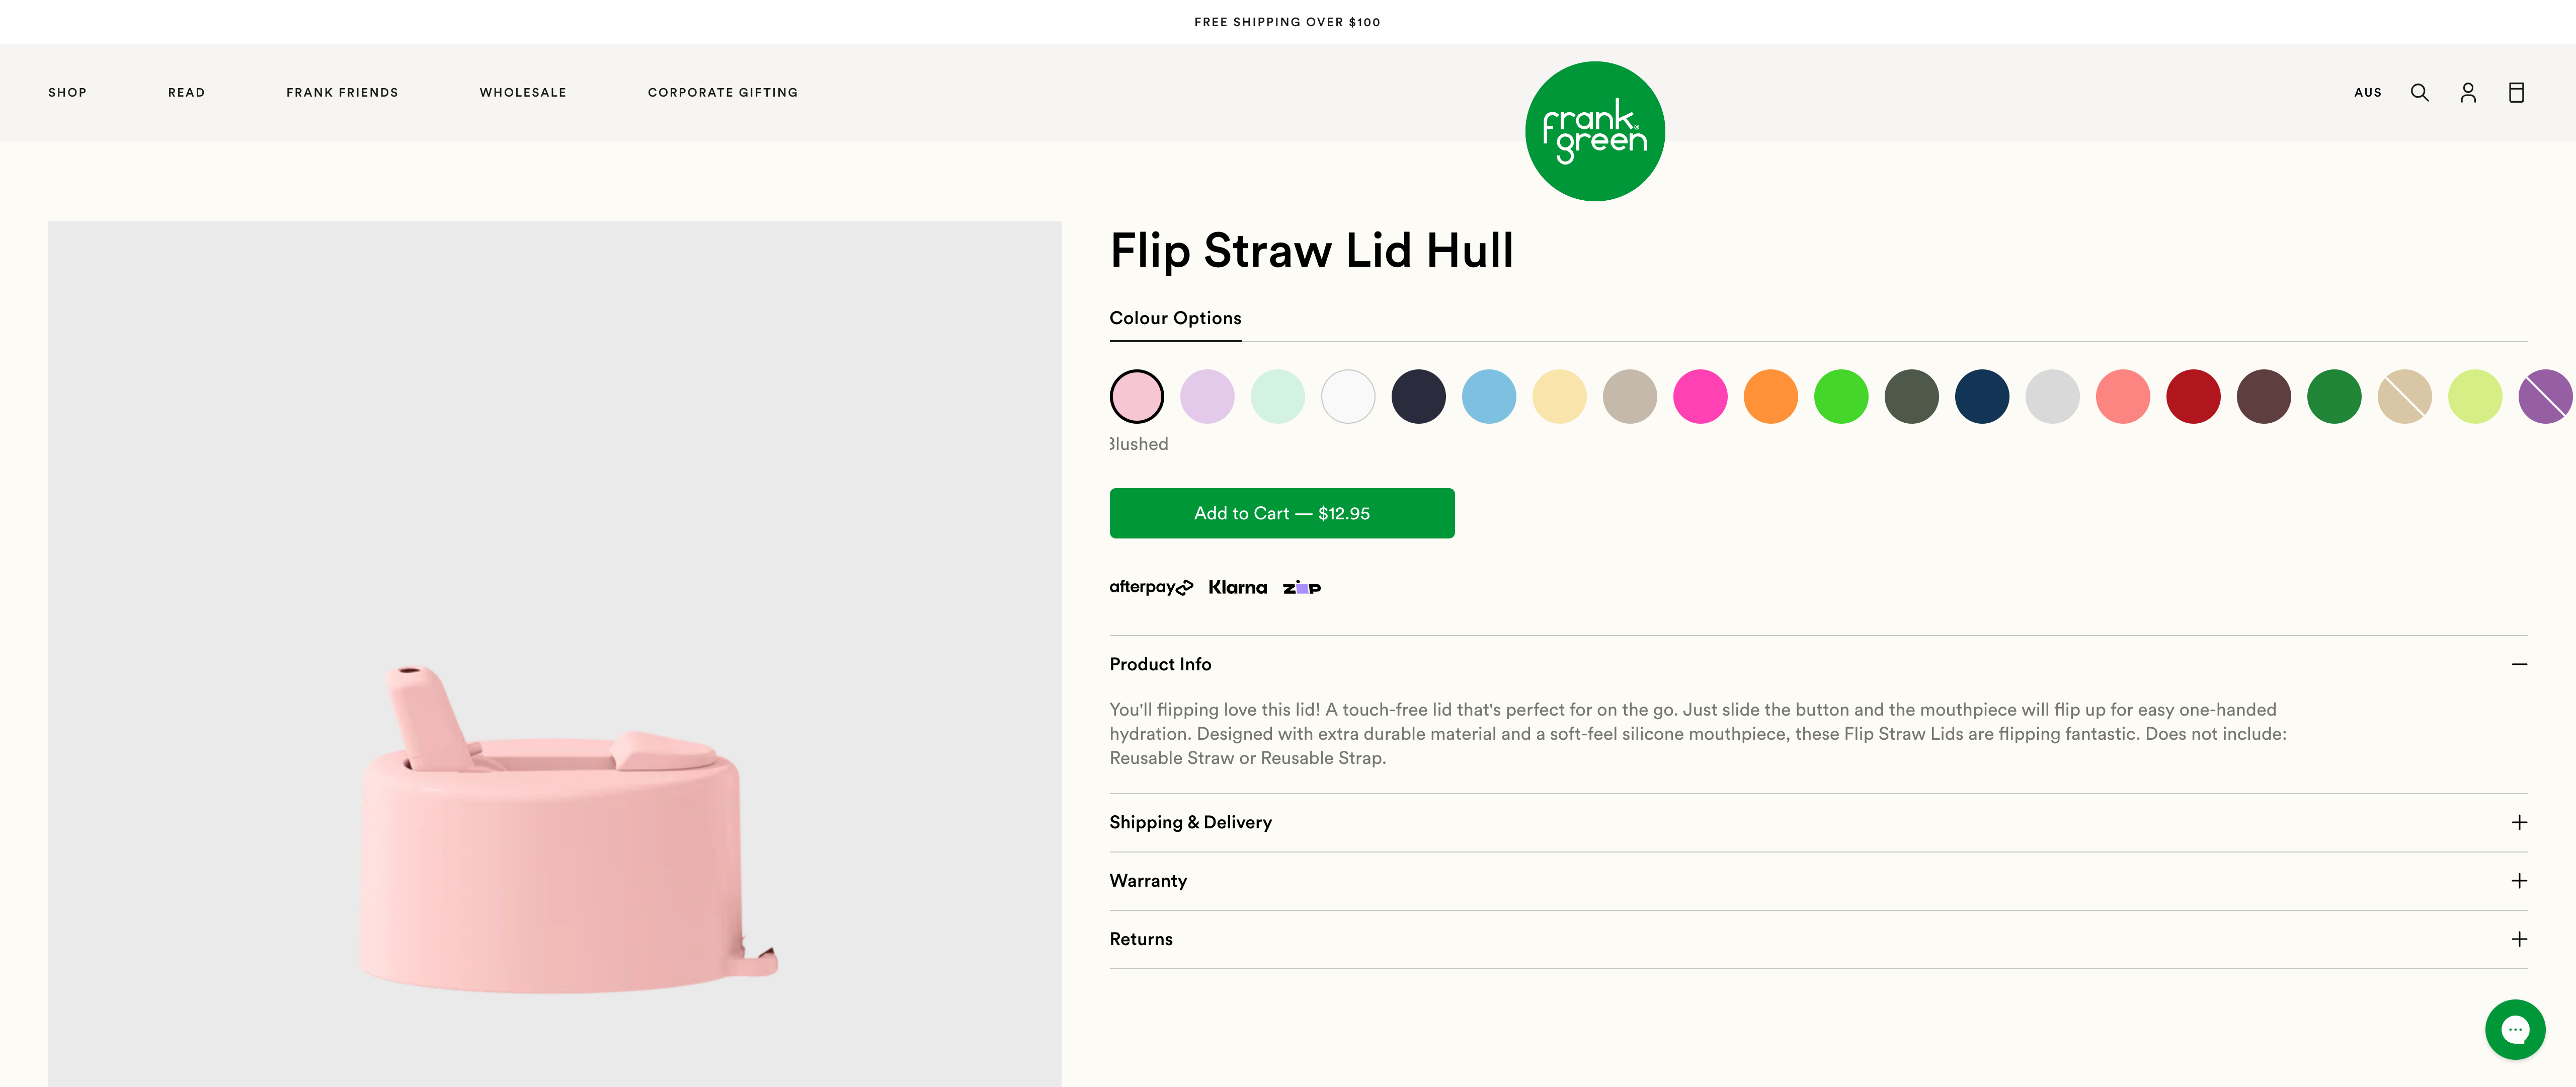Select the Blushed colour option
This screenshot has height=1087, width=2576.
[1137, 396]
